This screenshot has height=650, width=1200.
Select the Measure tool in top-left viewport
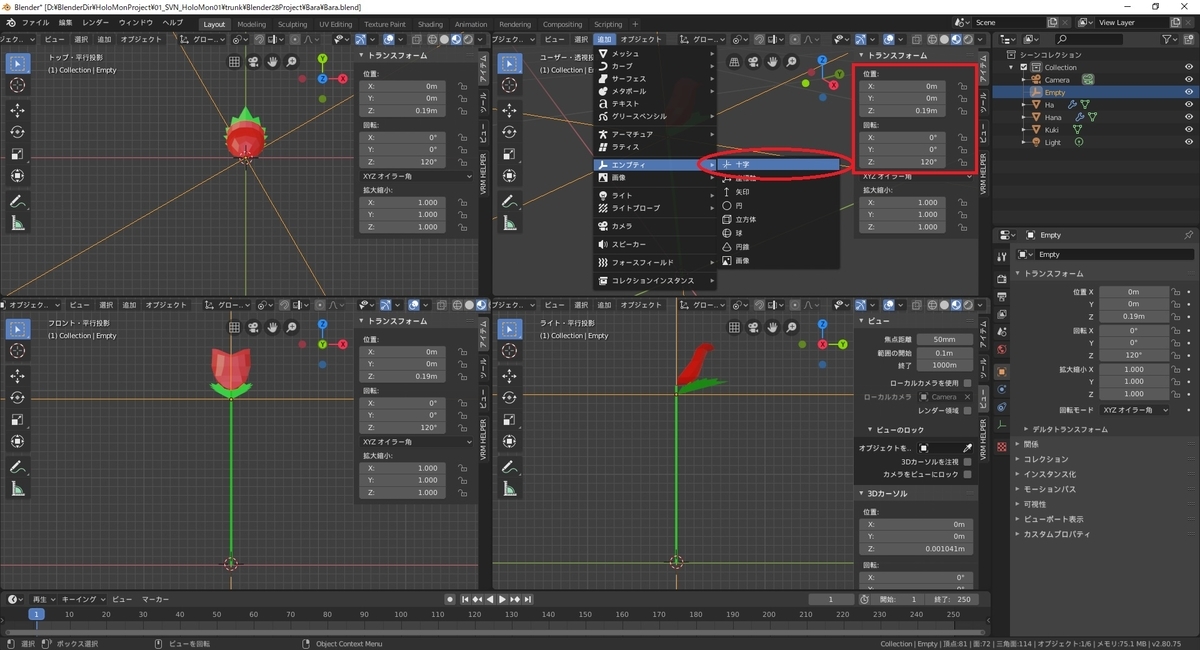18,223
